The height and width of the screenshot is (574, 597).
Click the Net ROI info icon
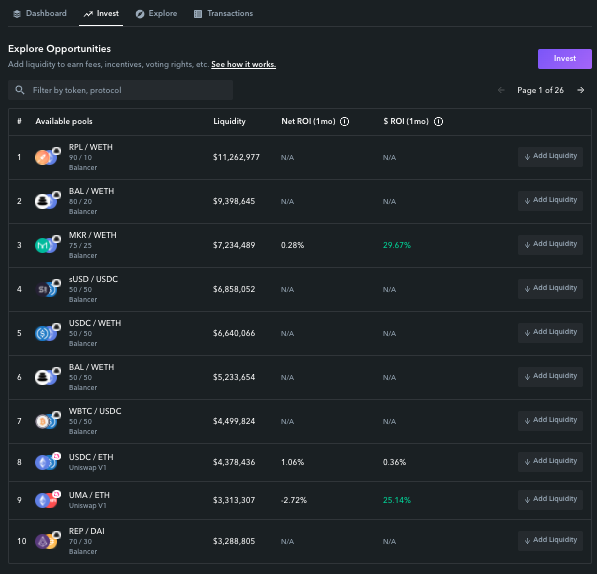(x=344, y=121)
